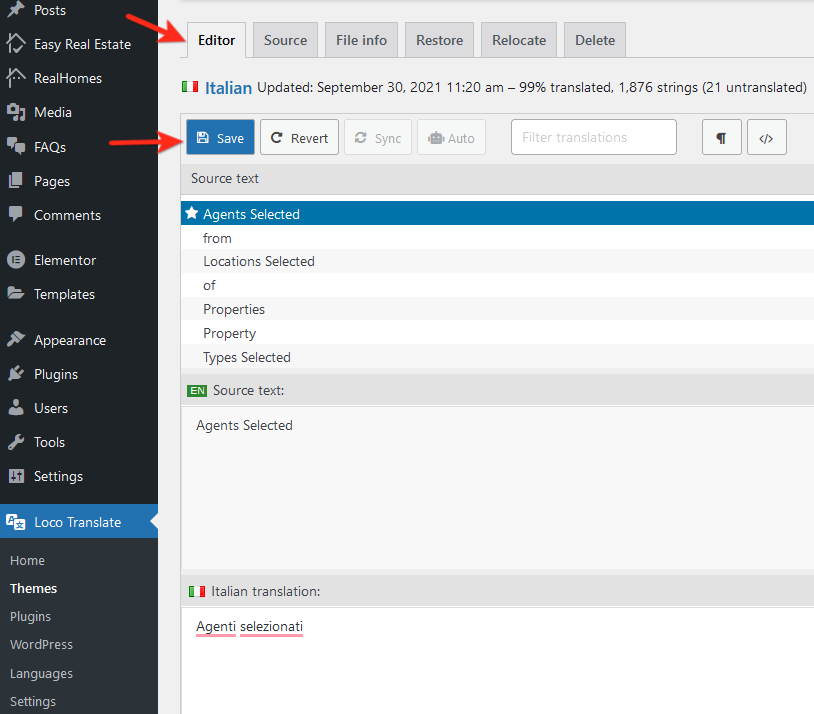The width and height of the screenshot is (814, 714).
Task: Open Loco Translate Home submenu
Action: click(28, 560)
